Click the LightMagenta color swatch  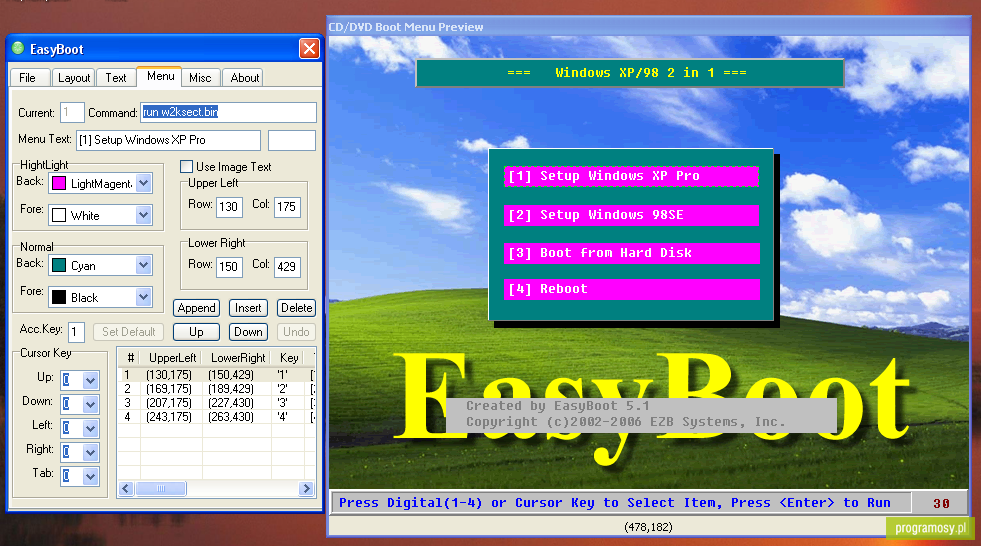[59, 183]
